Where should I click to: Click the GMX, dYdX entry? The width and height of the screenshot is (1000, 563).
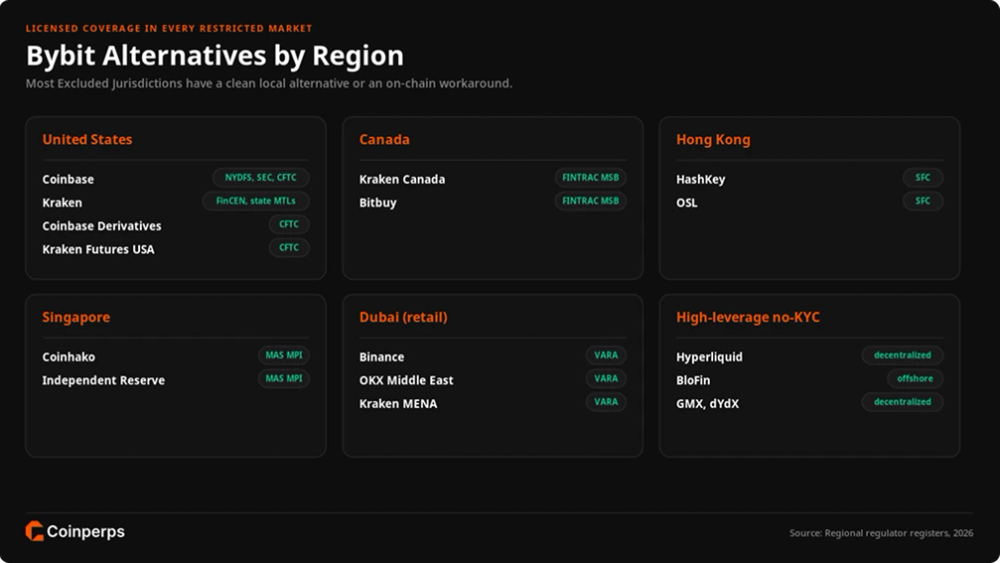tap(707, 404)
